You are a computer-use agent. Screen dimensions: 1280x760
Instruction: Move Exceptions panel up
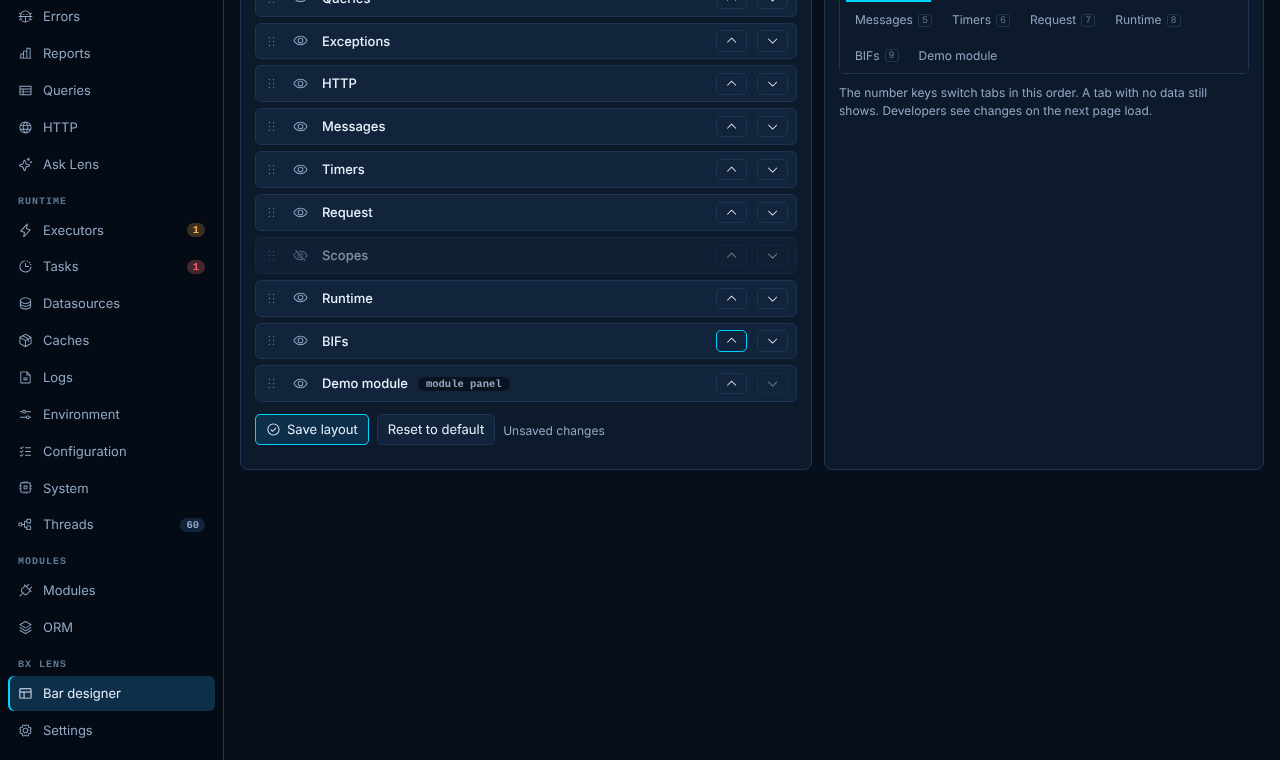point(731,41)
